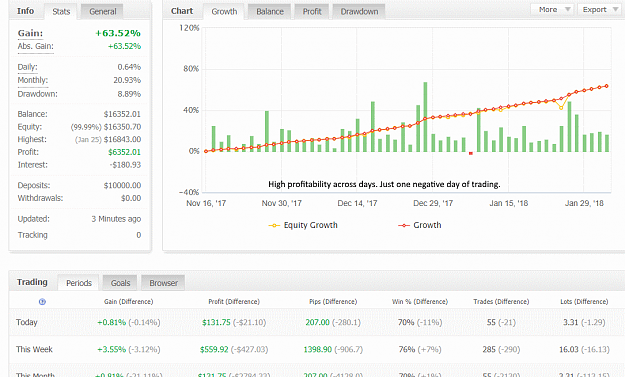Toggle the red Growth legend entry

(x=420, y=225)
